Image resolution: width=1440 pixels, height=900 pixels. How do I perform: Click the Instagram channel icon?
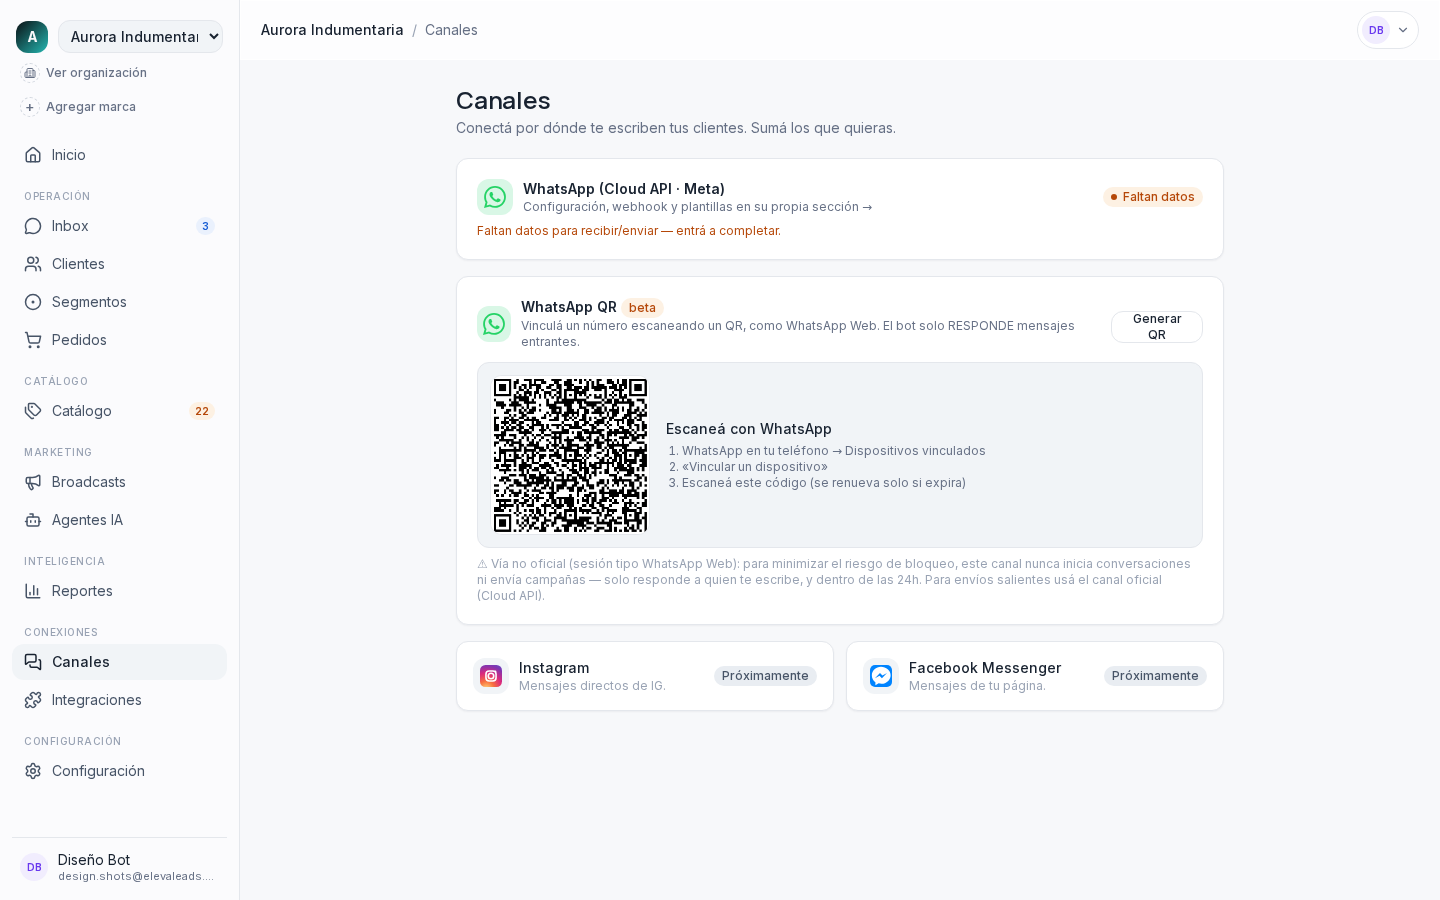(491, 676)
